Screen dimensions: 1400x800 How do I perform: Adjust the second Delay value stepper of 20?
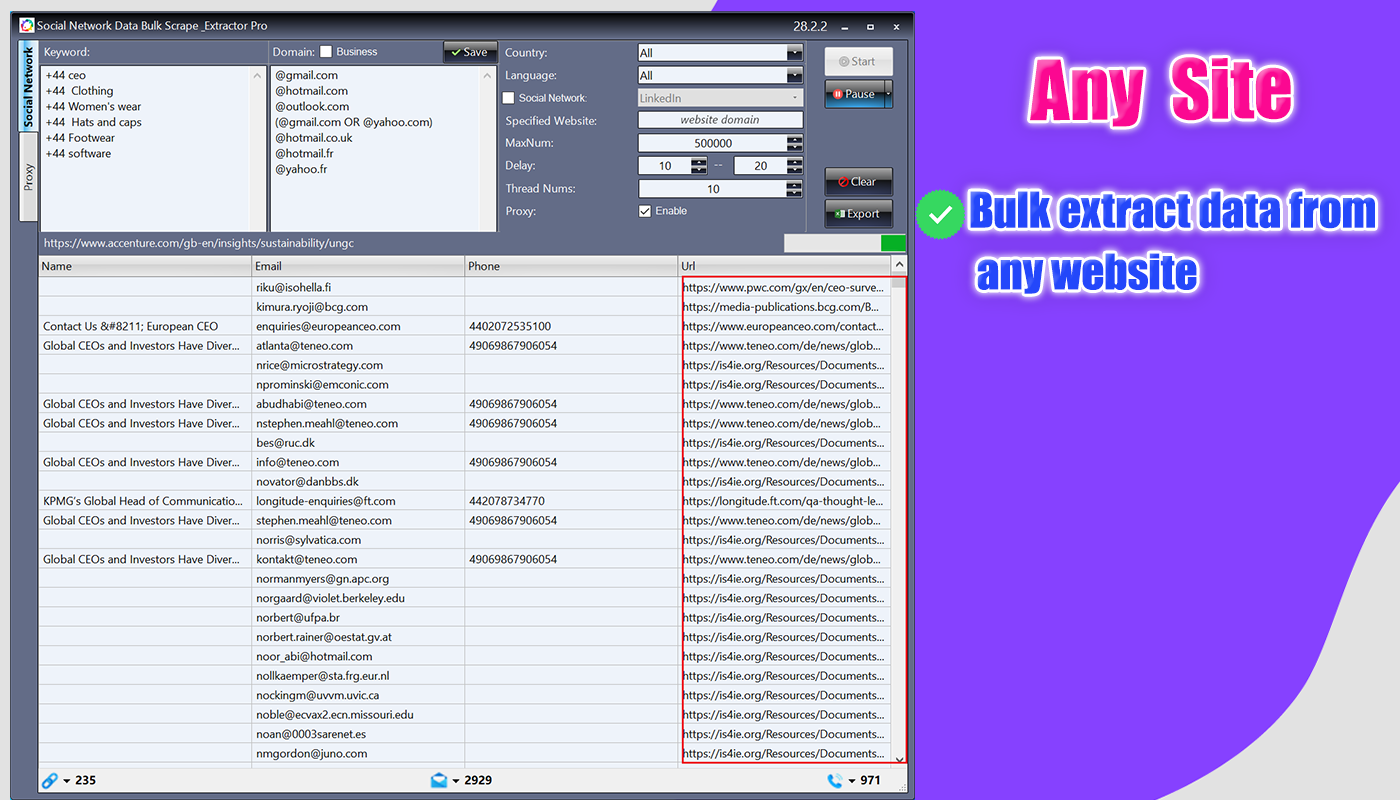coord(794,166)
